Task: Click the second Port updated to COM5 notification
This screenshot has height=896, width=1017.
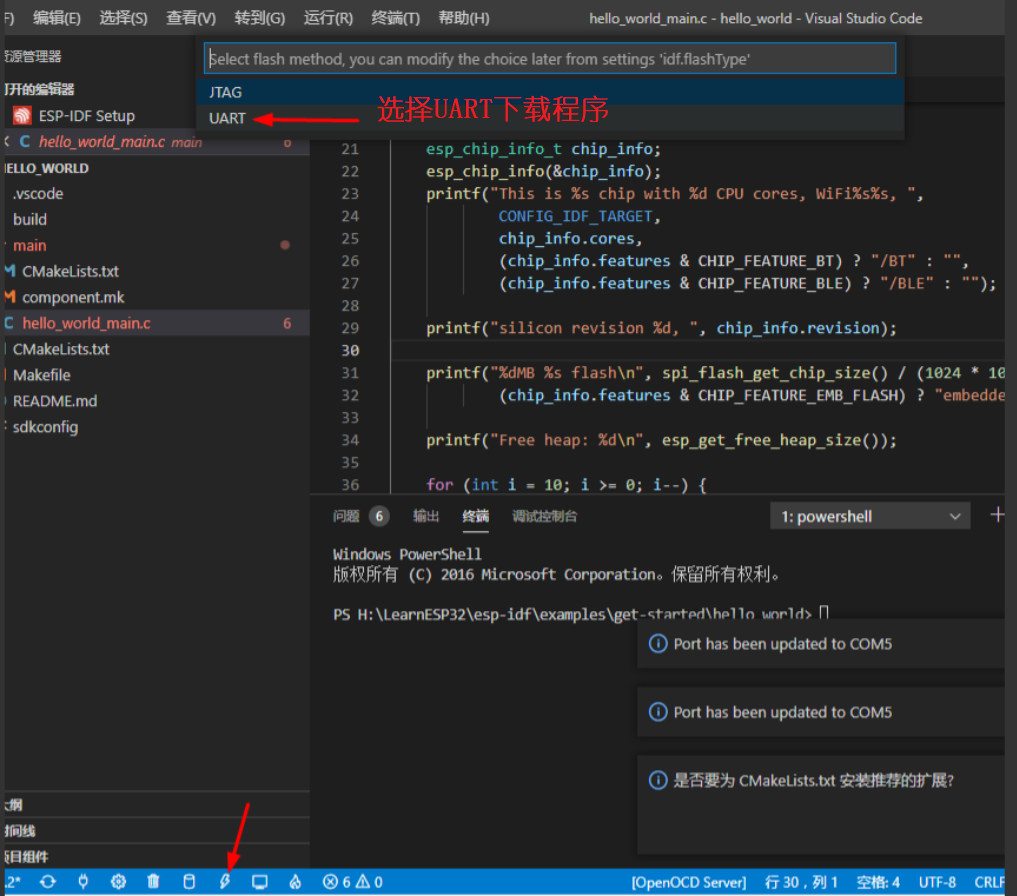Action: 821,712
